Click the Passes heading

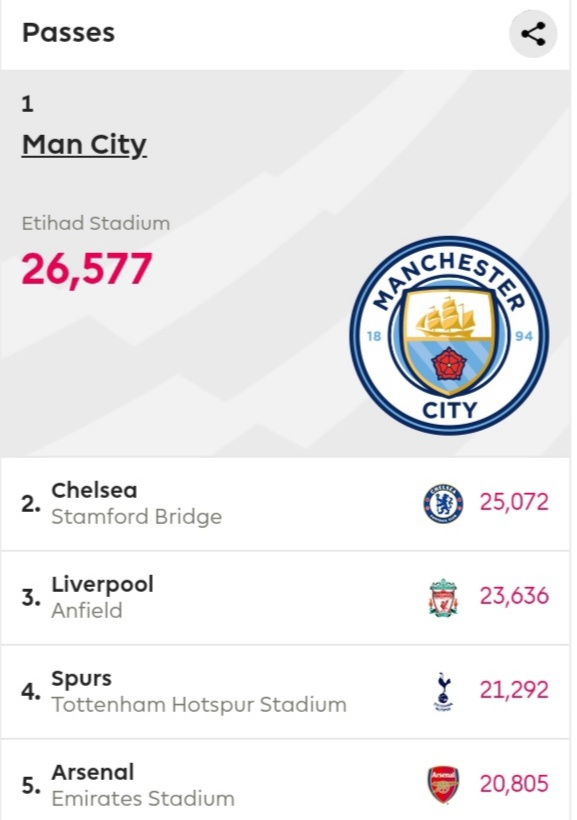[x=69, y=33]
